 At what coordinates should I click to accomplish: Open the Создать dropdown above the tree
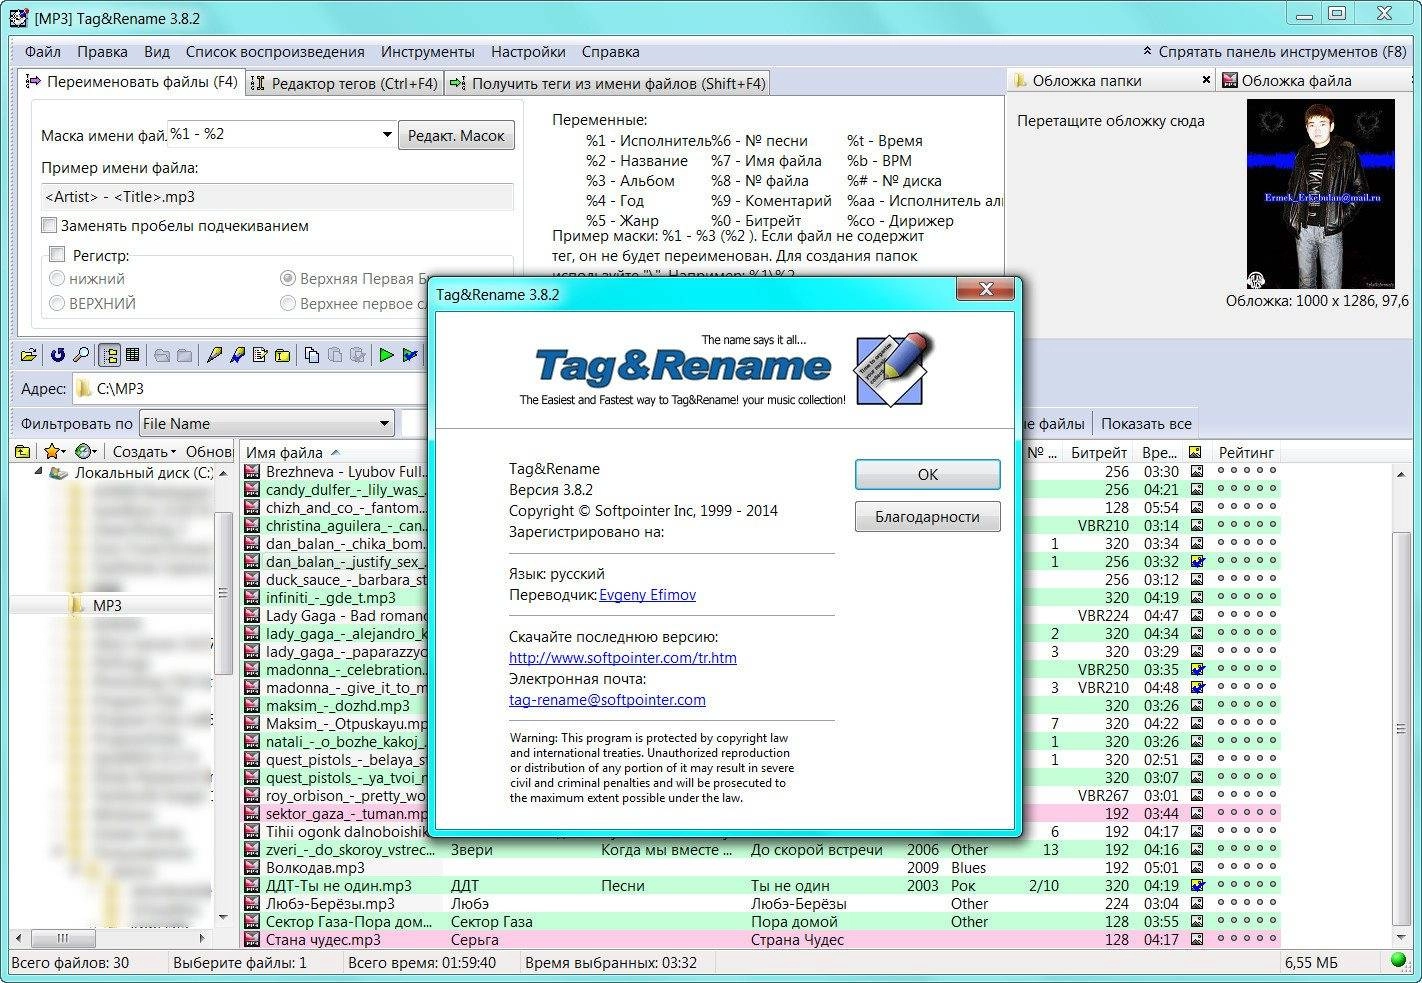[144, 452]
